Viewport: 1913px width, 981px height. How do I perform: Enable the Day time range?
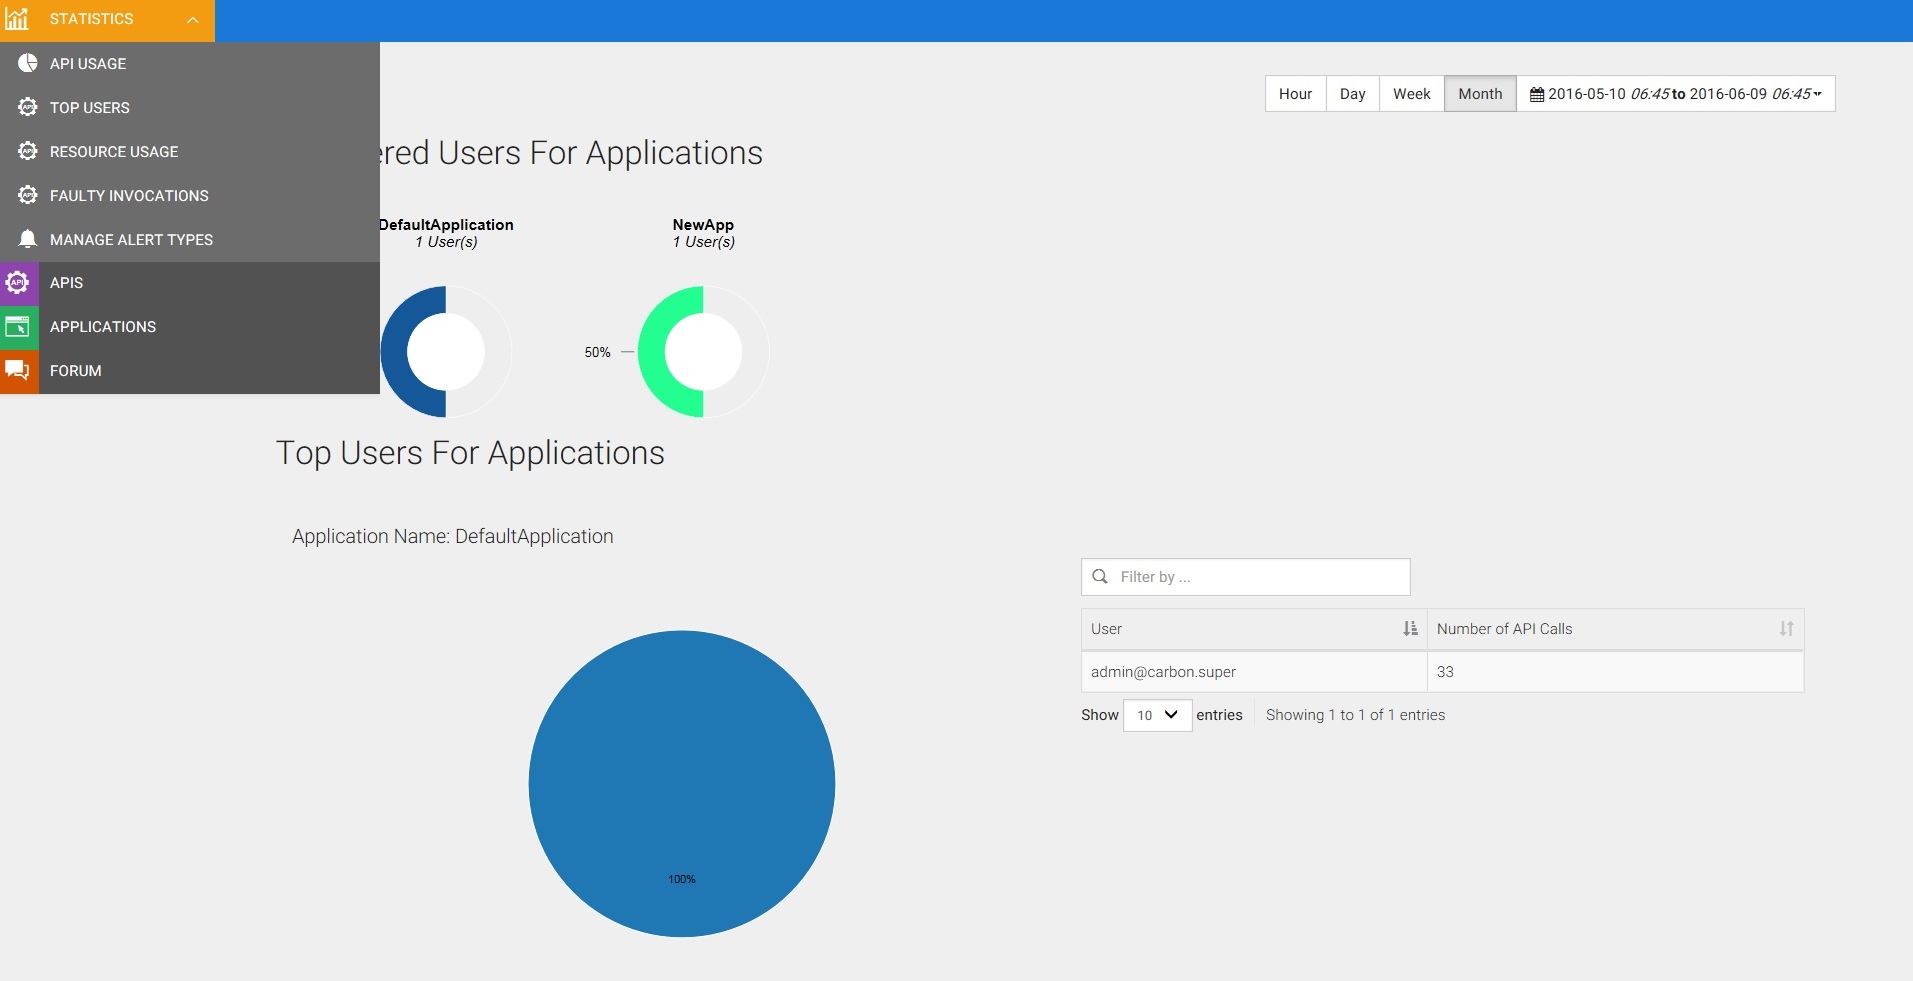coord(1352,93)
